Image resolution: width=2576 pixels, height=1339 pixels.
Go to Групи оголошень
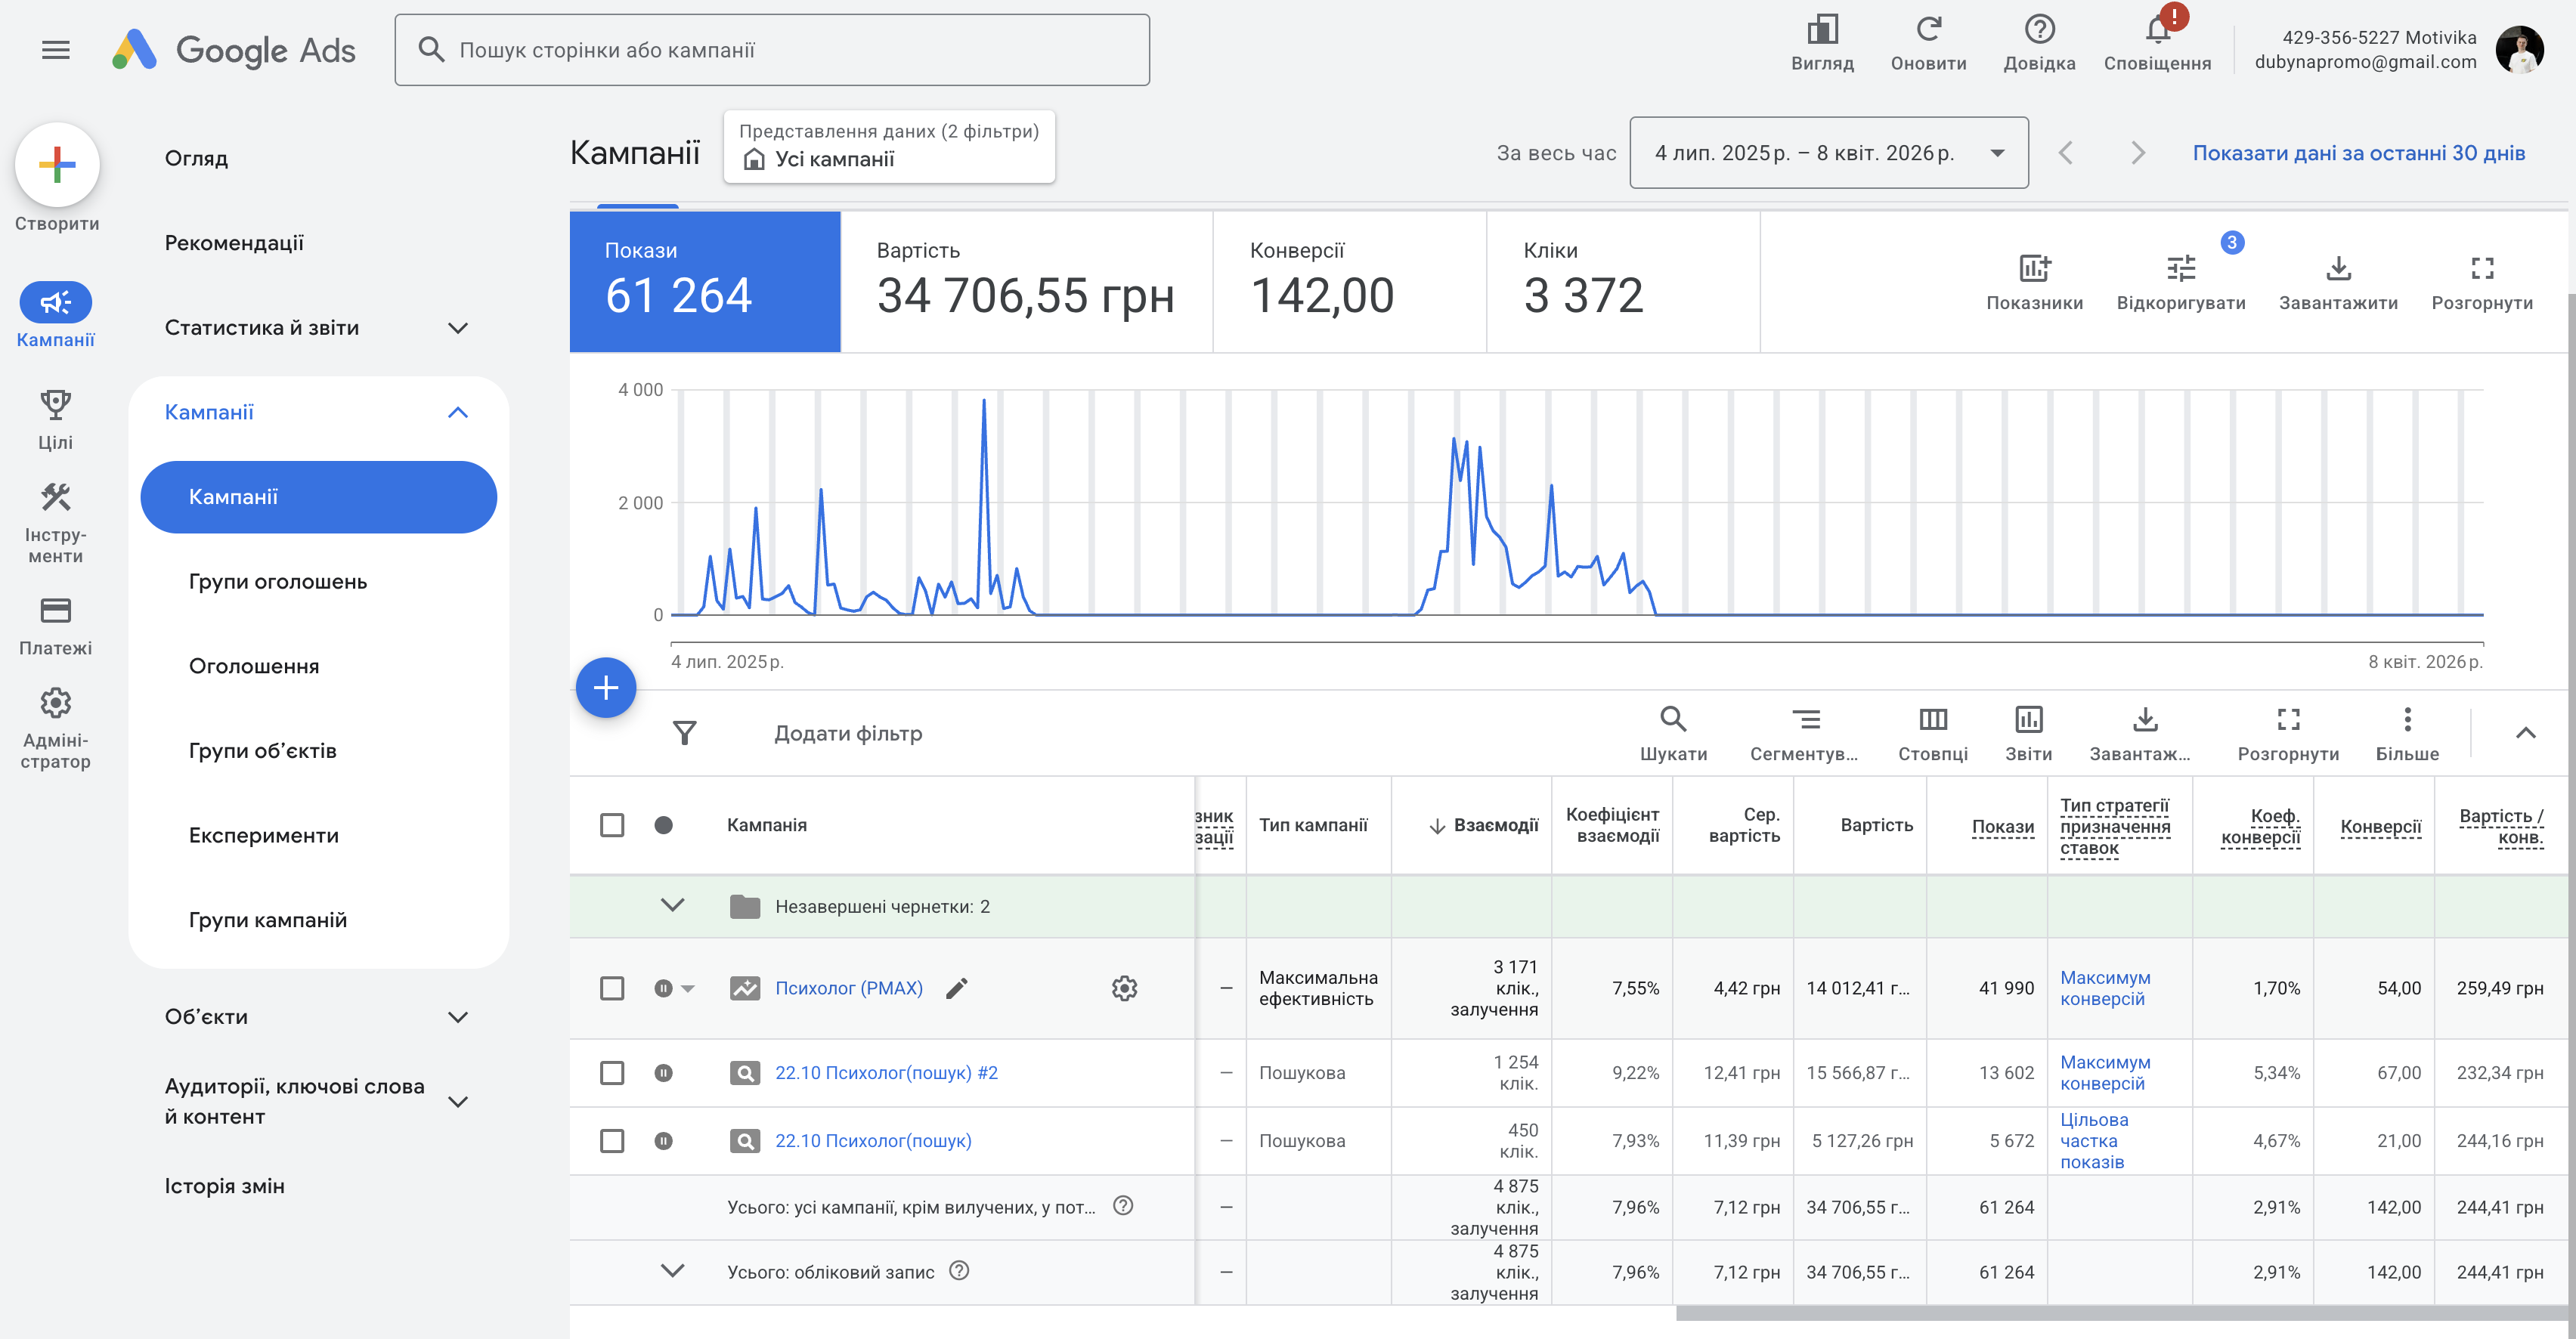[278, 582]
